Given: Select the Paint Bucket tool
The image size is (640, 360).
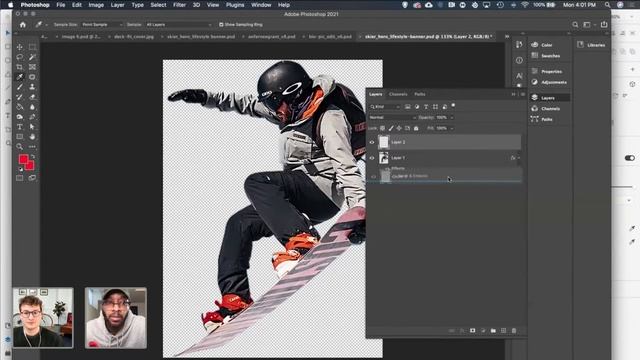Looking at the screenshot, I should [20, 107].
